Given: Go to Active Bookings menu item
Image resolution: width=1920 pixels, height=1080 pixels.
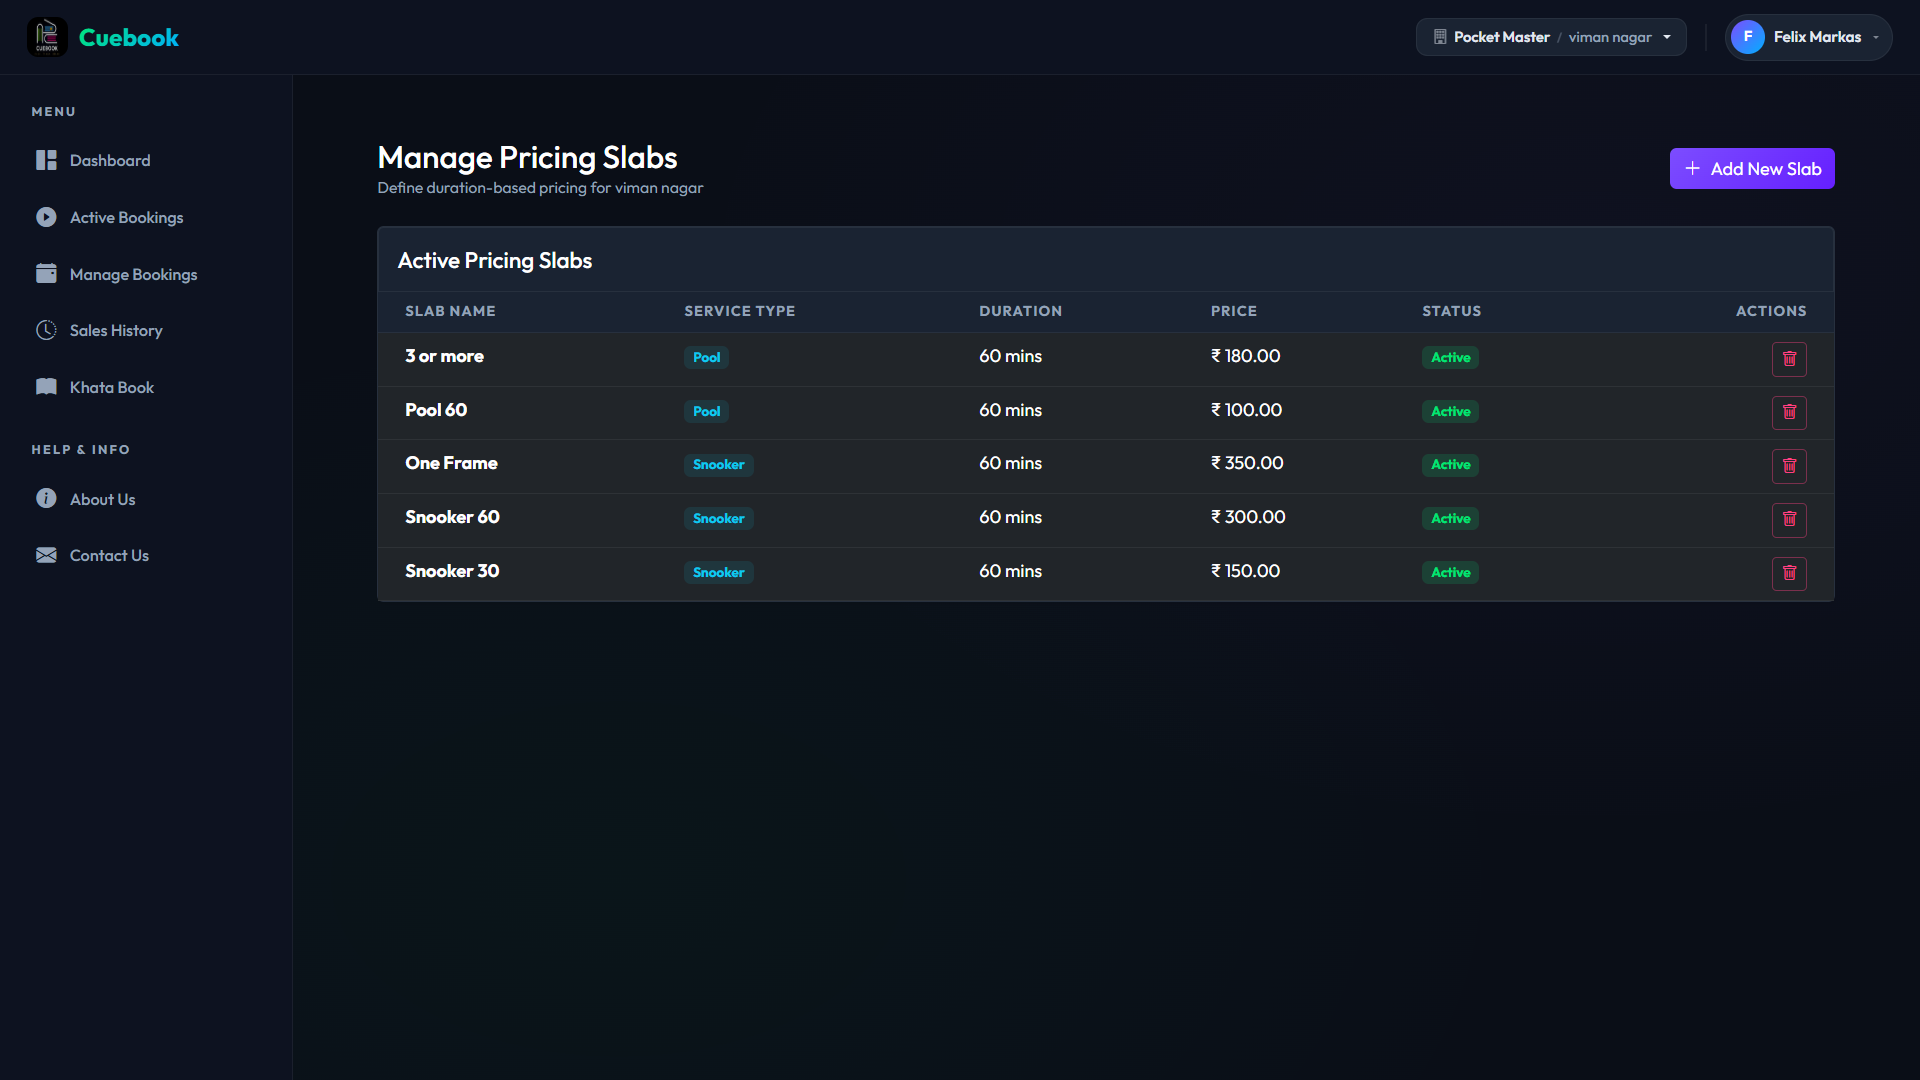Looking at the screenshot, I should (126, 217).
